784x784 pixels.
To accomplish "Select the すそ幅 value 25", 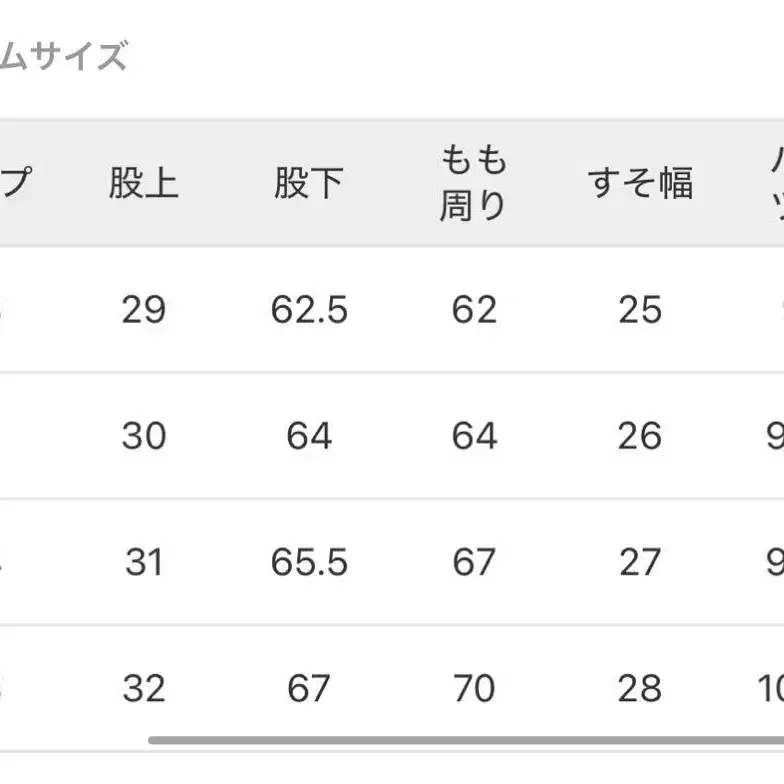I will pyautogui.click(x=640, y=310).
